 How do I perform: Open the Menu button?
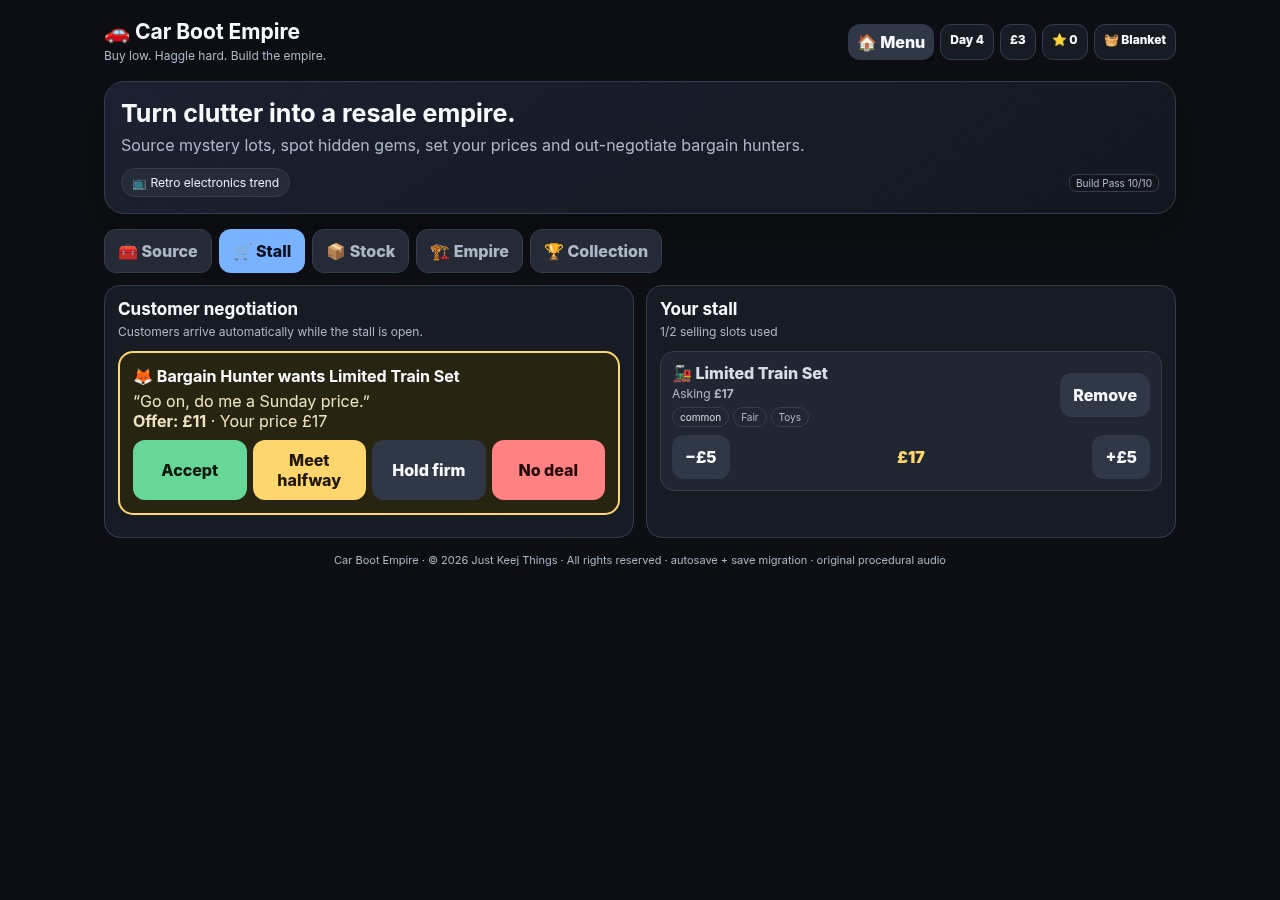[x=891, y=42]
